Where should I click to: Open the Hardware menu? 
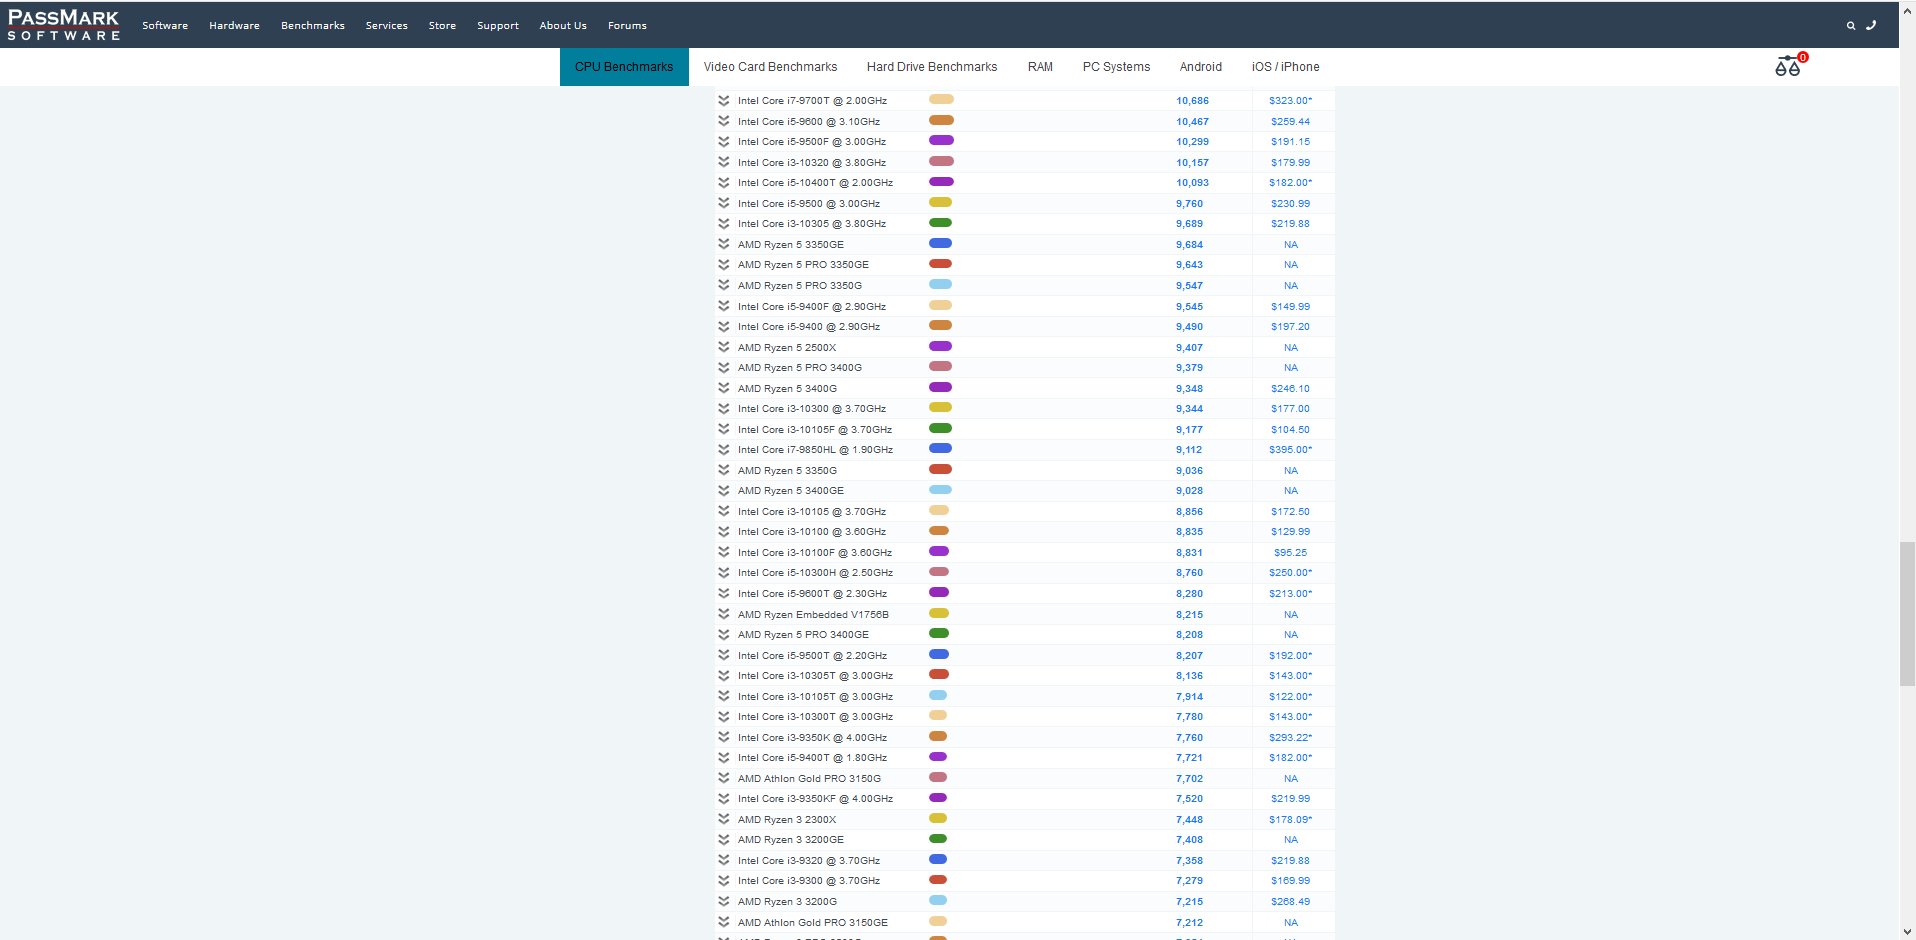(x=234, y=26)
